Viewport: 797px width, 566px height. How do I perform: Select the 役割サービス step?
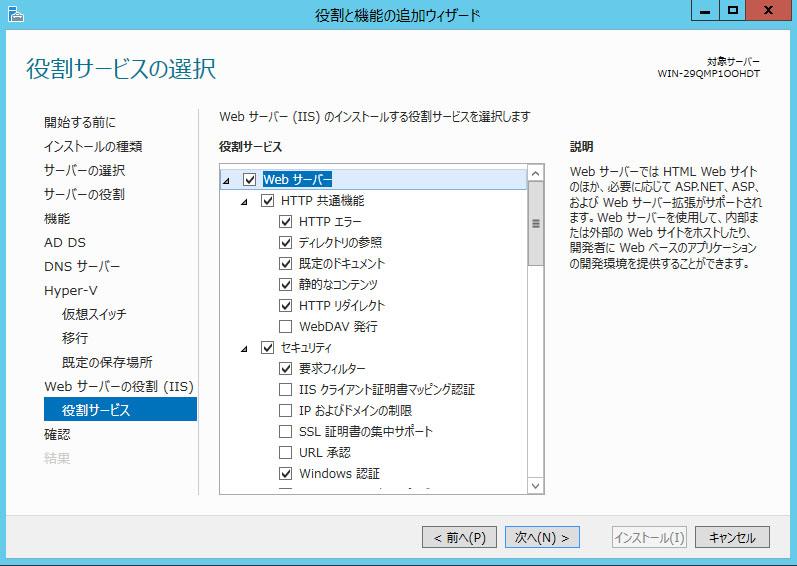point(120,410)
